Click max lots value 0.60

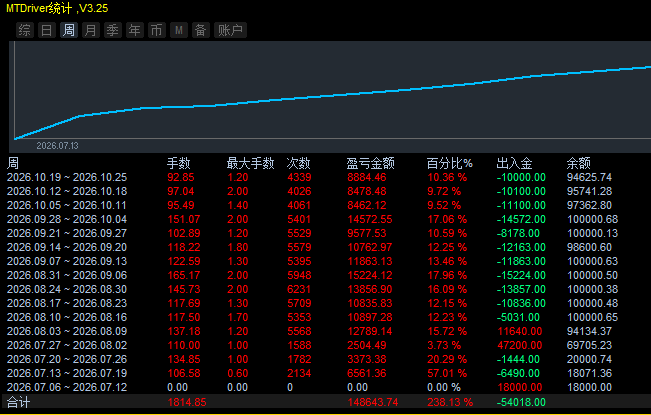[x=237, y=374]
